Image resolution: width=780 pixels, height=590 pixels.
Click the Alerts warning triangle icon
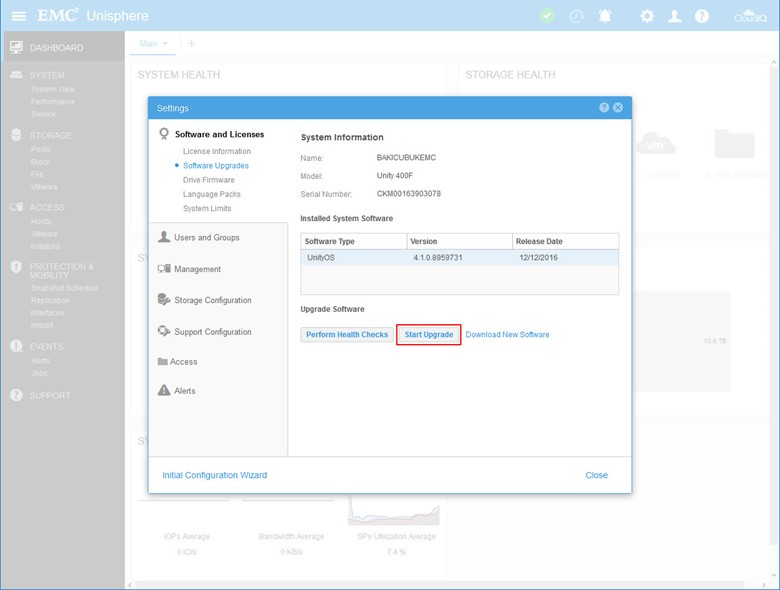click(164, 390)
